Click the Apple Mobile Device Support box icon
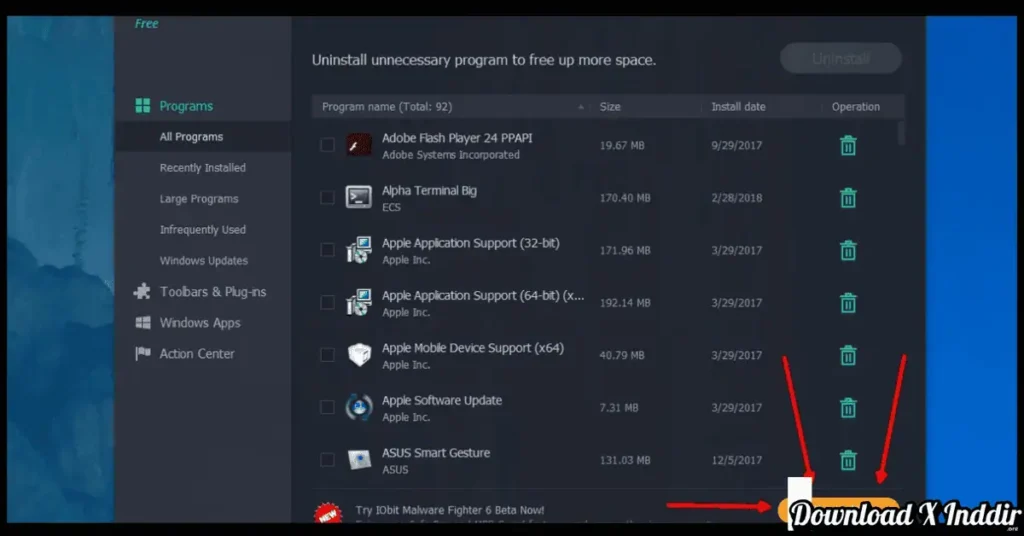The height and width of the screenshot is (536, 1024). 359,355
